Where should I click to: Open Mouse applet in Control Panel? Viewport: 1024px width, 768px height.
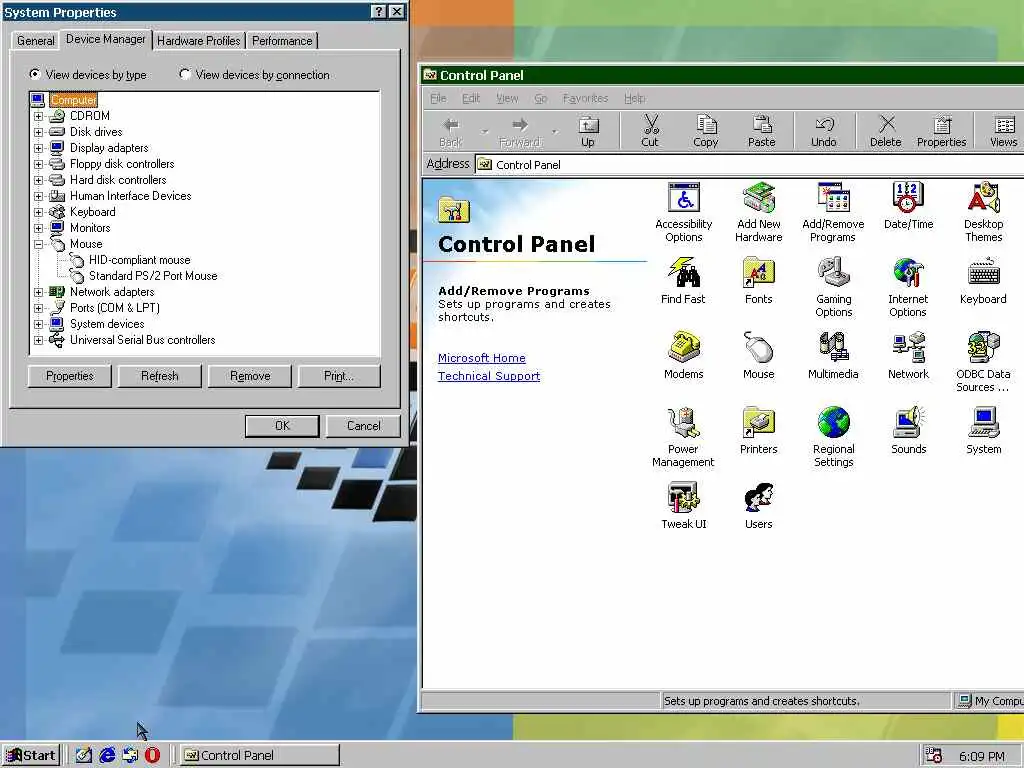pos(758,356)
